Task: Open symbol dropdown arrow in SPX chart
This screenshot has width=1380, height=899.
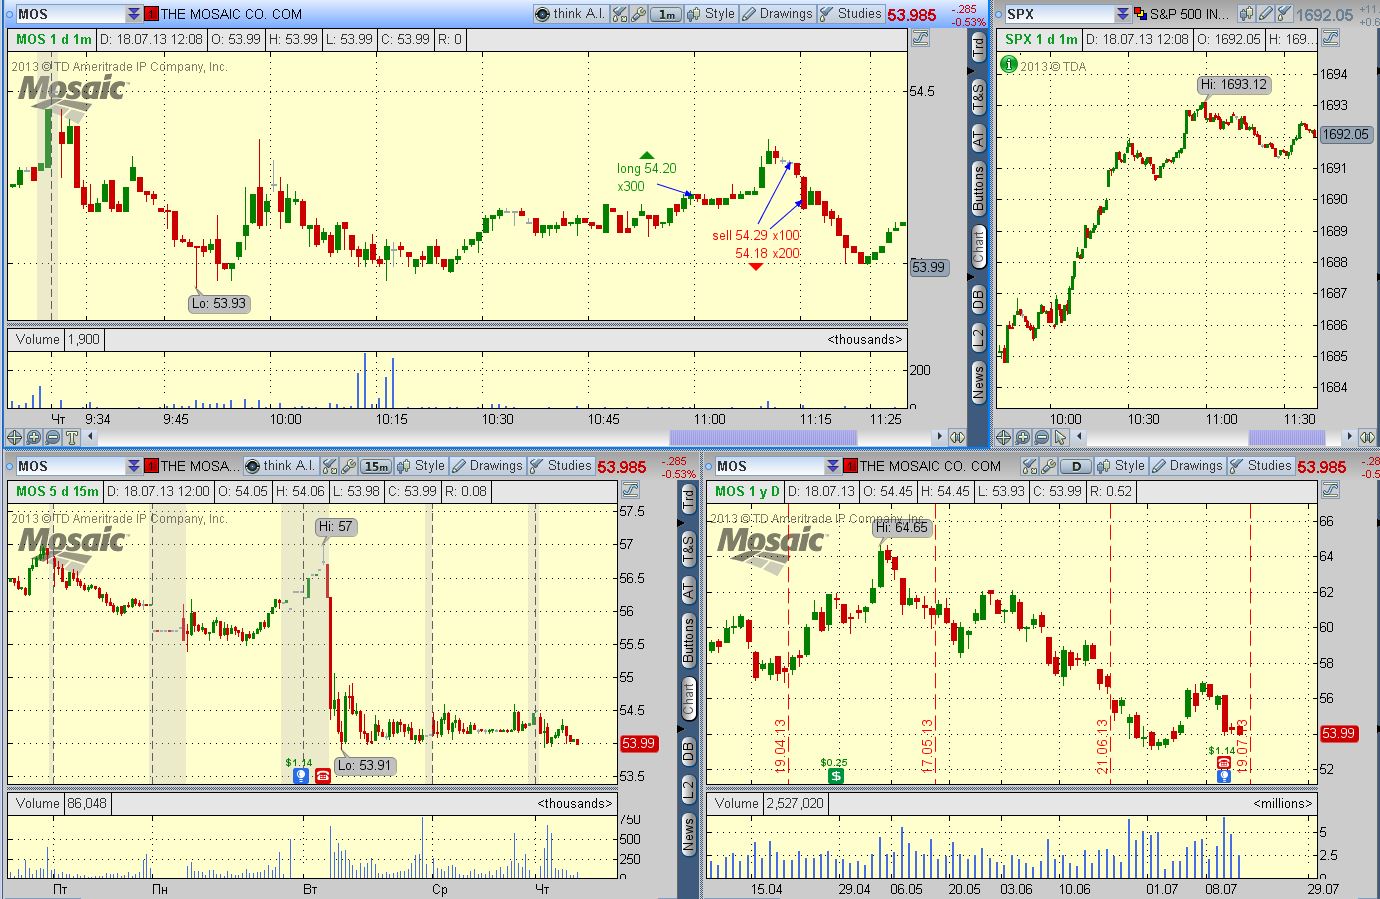Action: tap(1124, 14)
